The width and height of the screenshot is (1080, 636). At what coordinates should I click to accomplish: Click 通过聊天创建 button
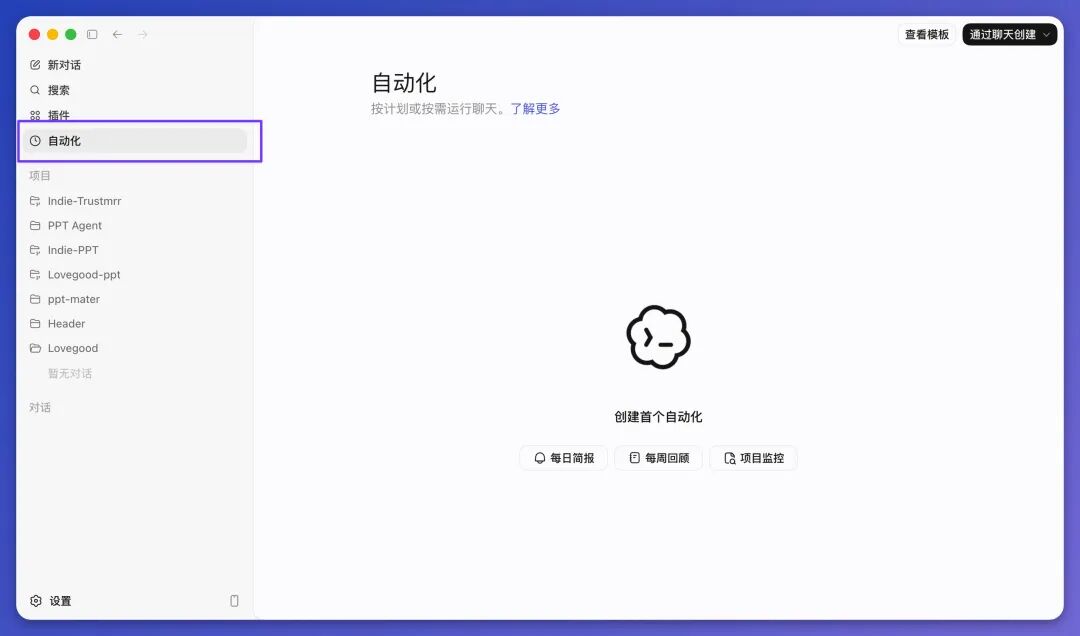click(1010, 34)
